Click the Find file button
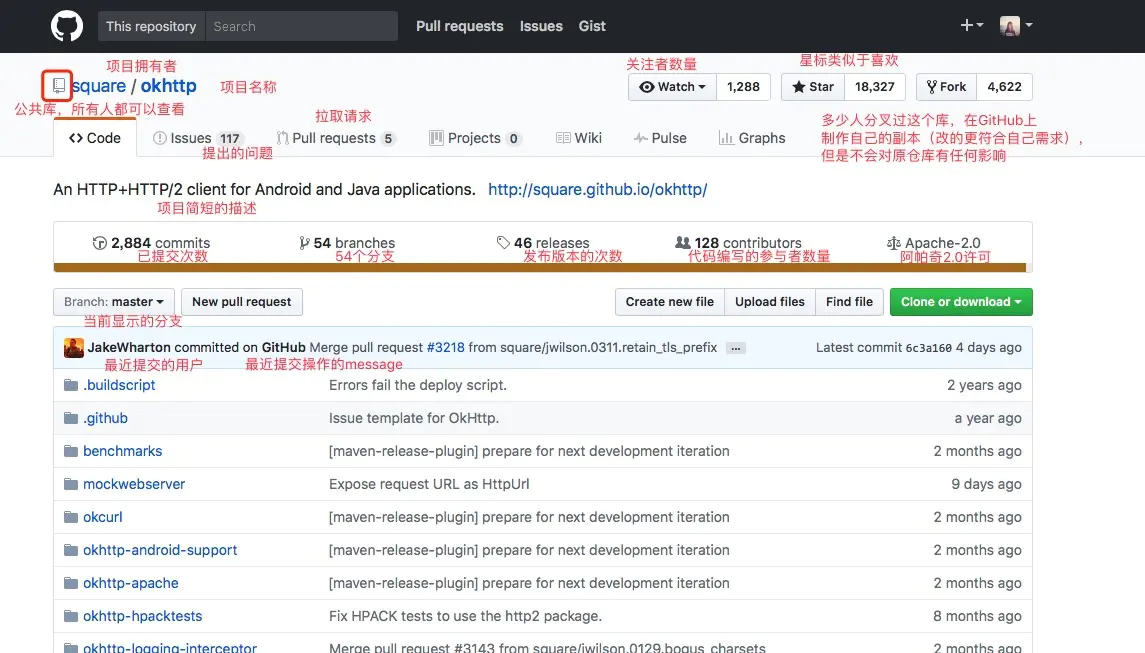Screen dimensions: 1145x653 (x=849, y=302)
